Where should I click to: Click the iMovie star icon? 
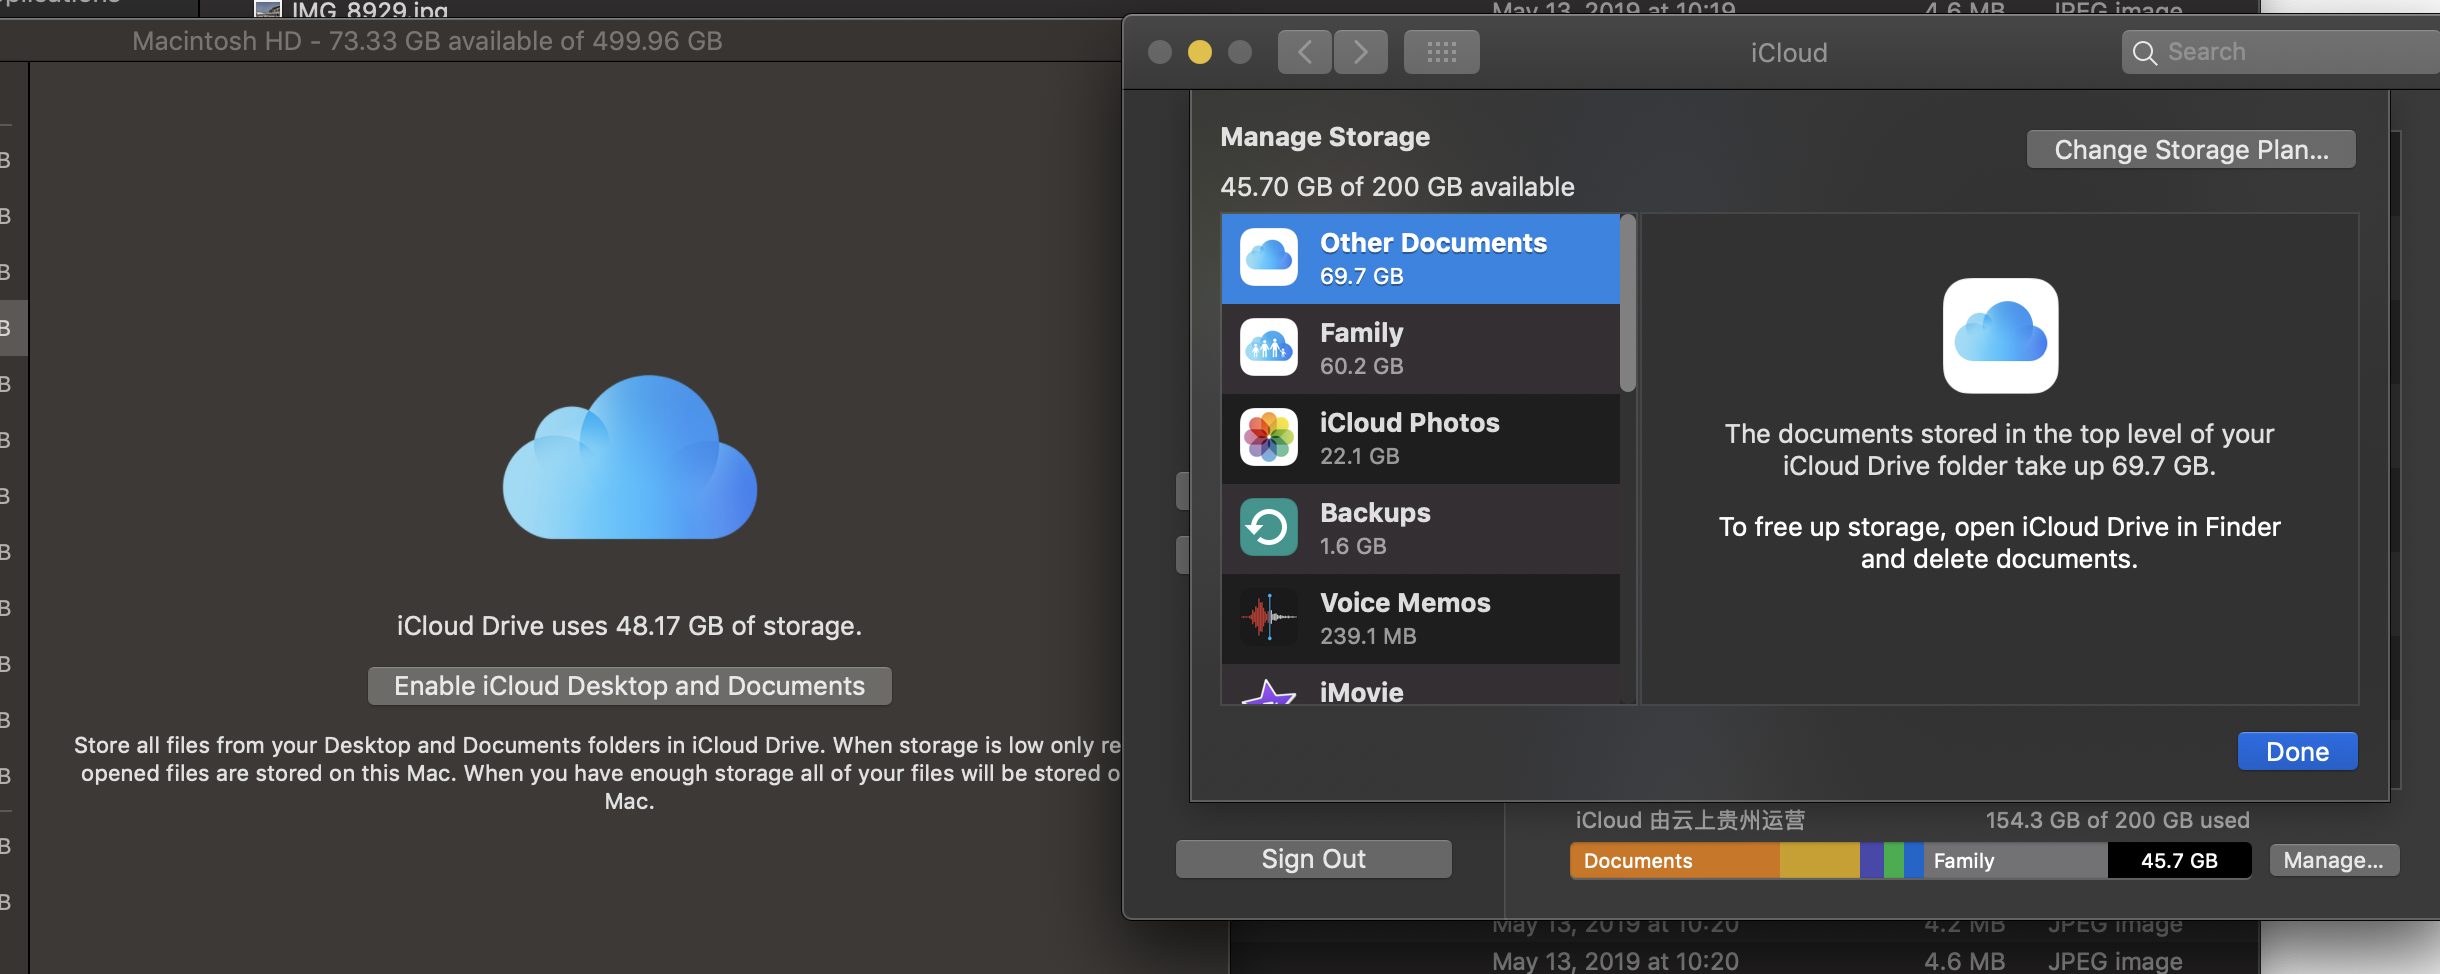point(1269,693)
